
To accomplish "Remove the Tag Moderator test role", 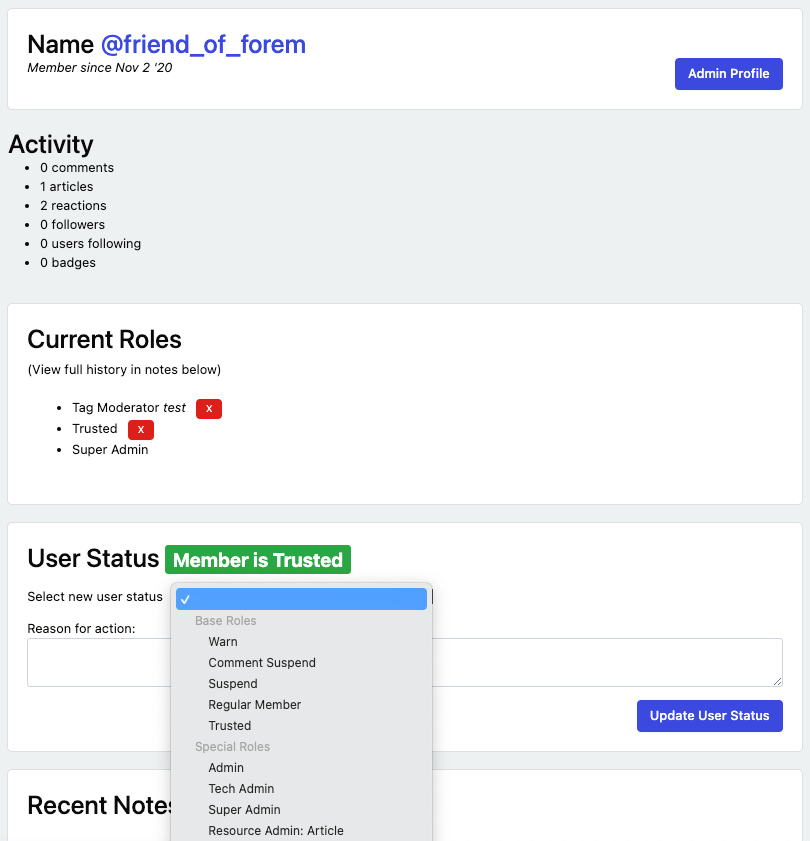I will (x=209, y=408).
